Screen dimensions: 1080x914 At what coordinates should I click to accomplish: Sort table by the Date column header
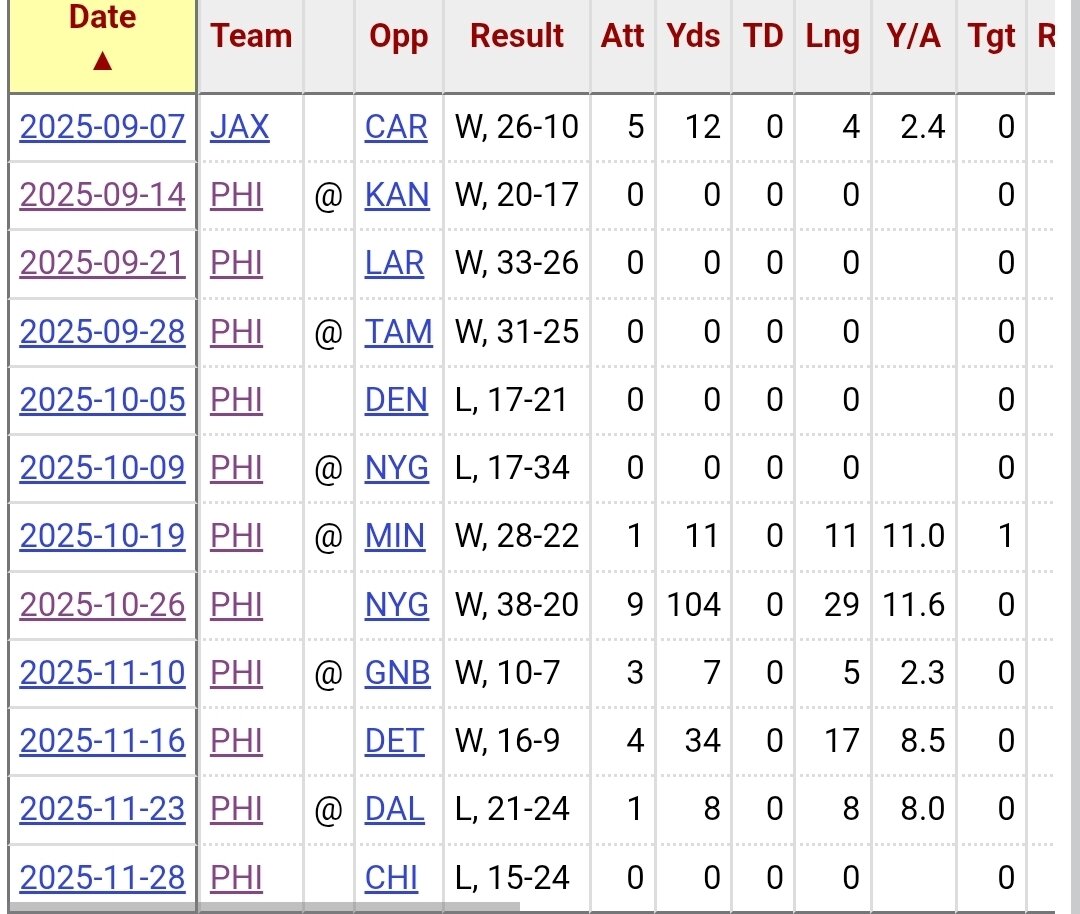(x=102, y=18)
